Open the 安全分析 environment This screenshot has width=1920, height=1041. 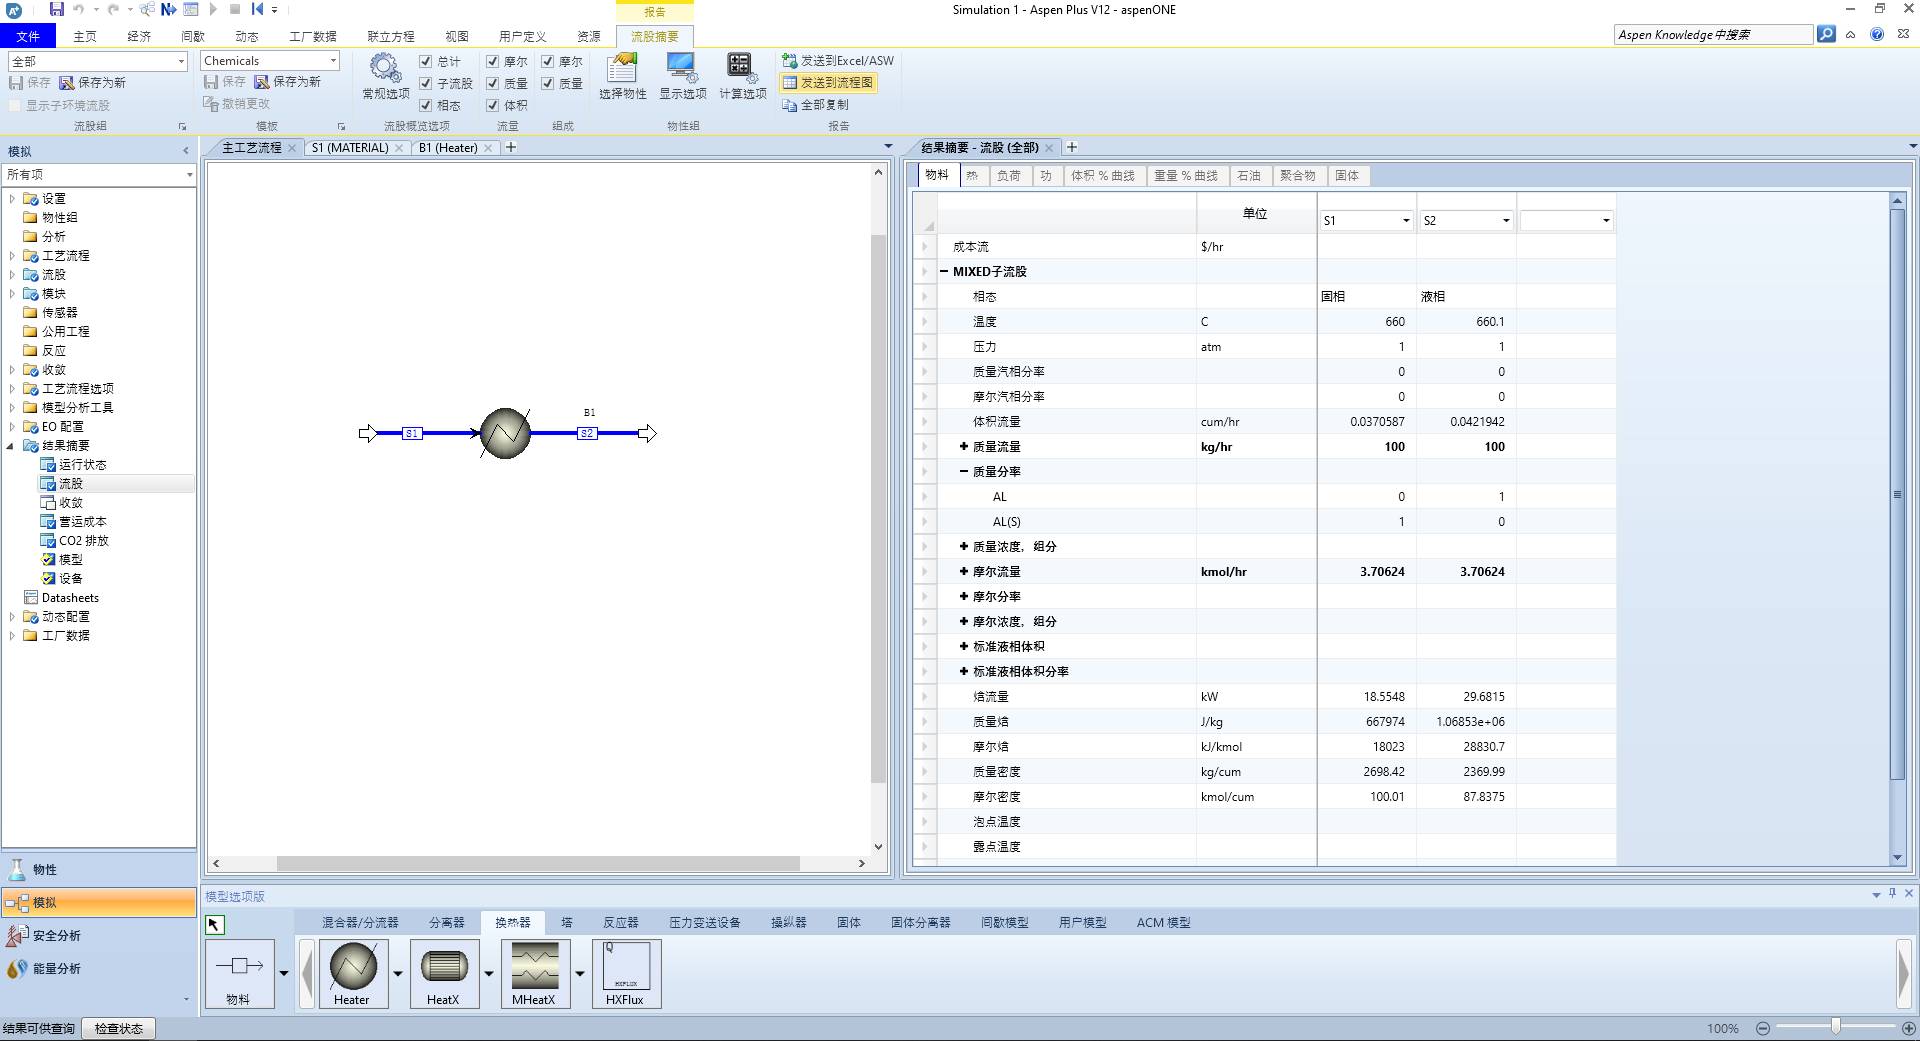(98, 935)
